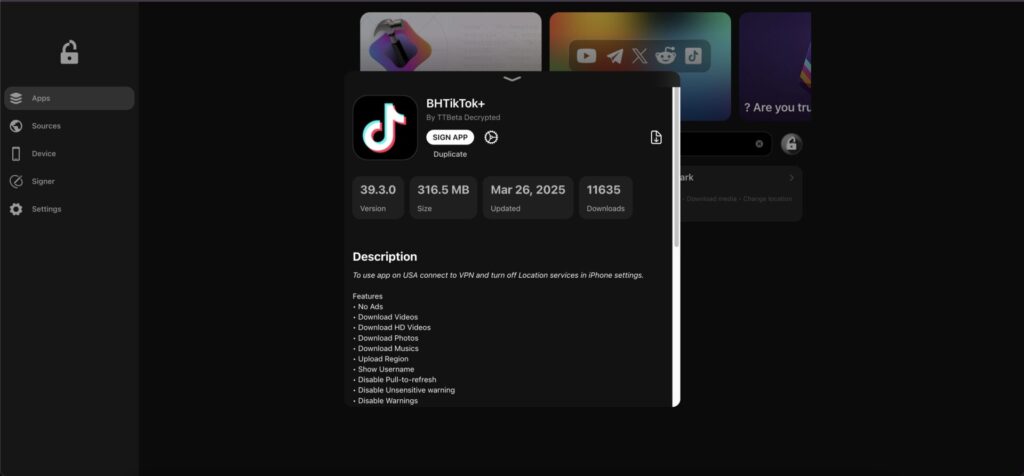Image resolution: width=1024 pixels, height=476 pixels.
Task: Click the SIGN APP button
Action: pos(450,137)
